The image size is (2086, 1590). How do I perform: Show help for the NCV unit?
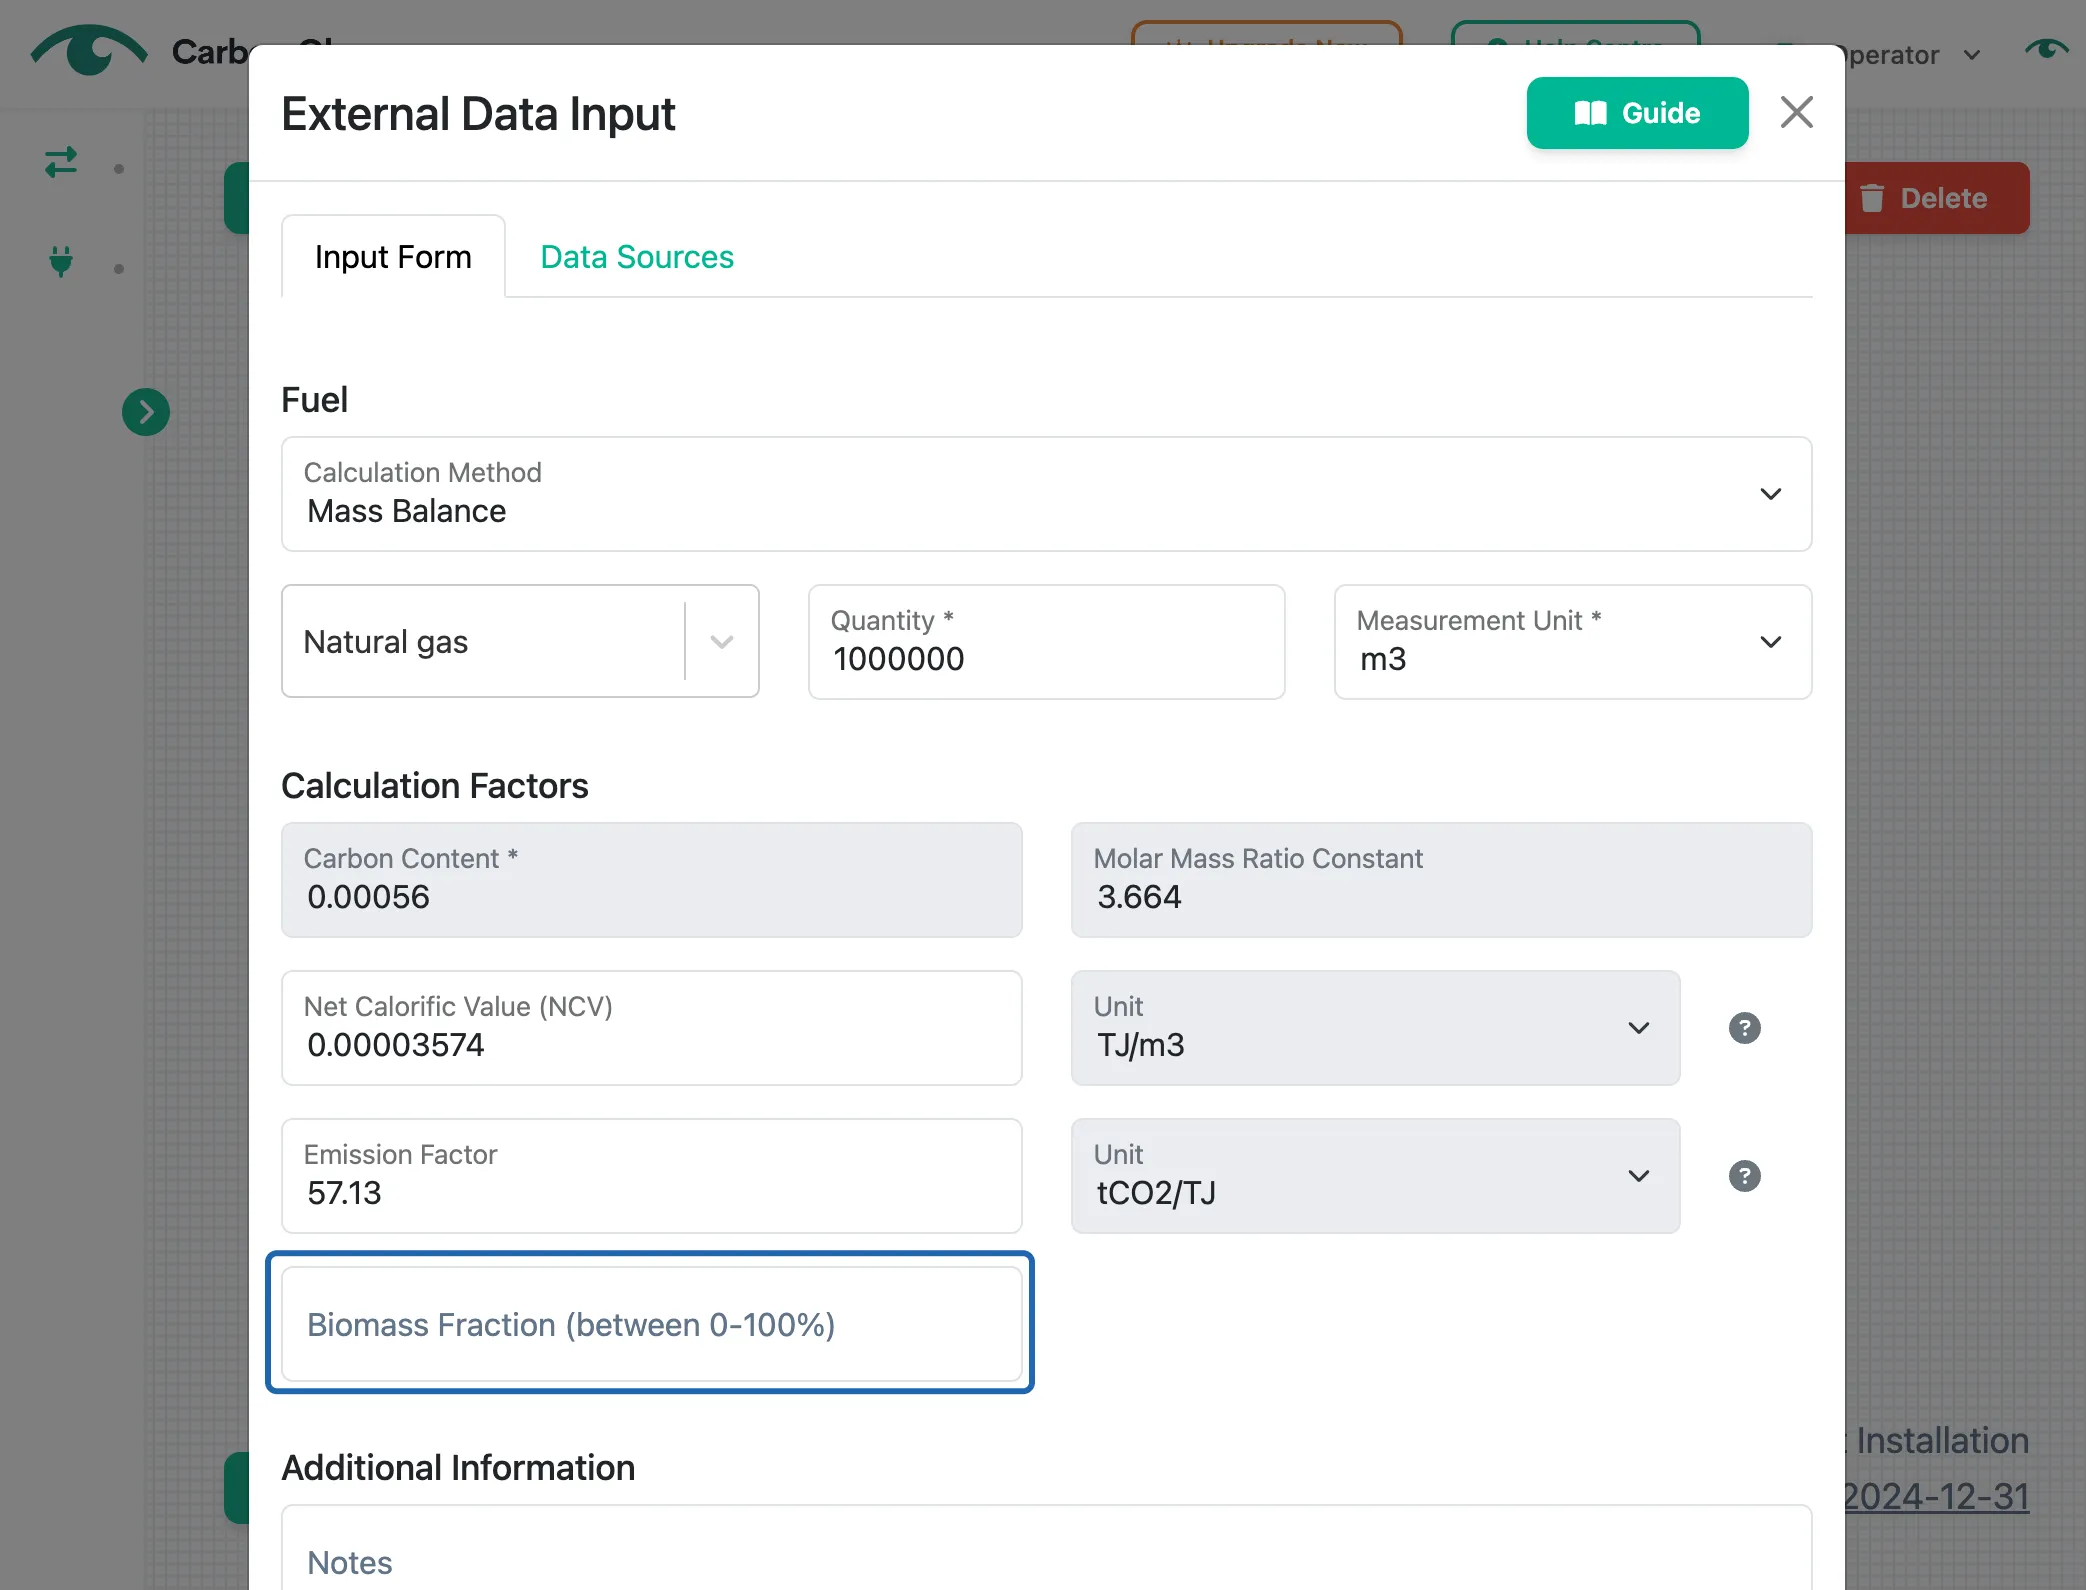tap(1744, 1028)
